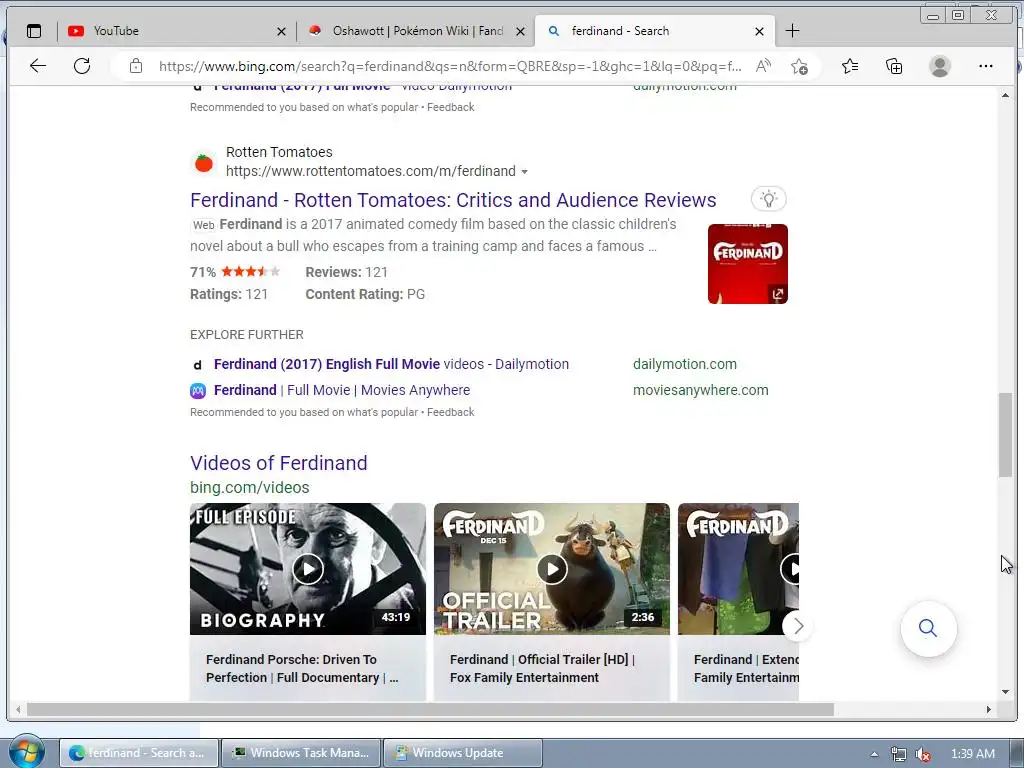Open Collections icon in toolbar
Screen dimensions: 1024x768
pos(894,66)
